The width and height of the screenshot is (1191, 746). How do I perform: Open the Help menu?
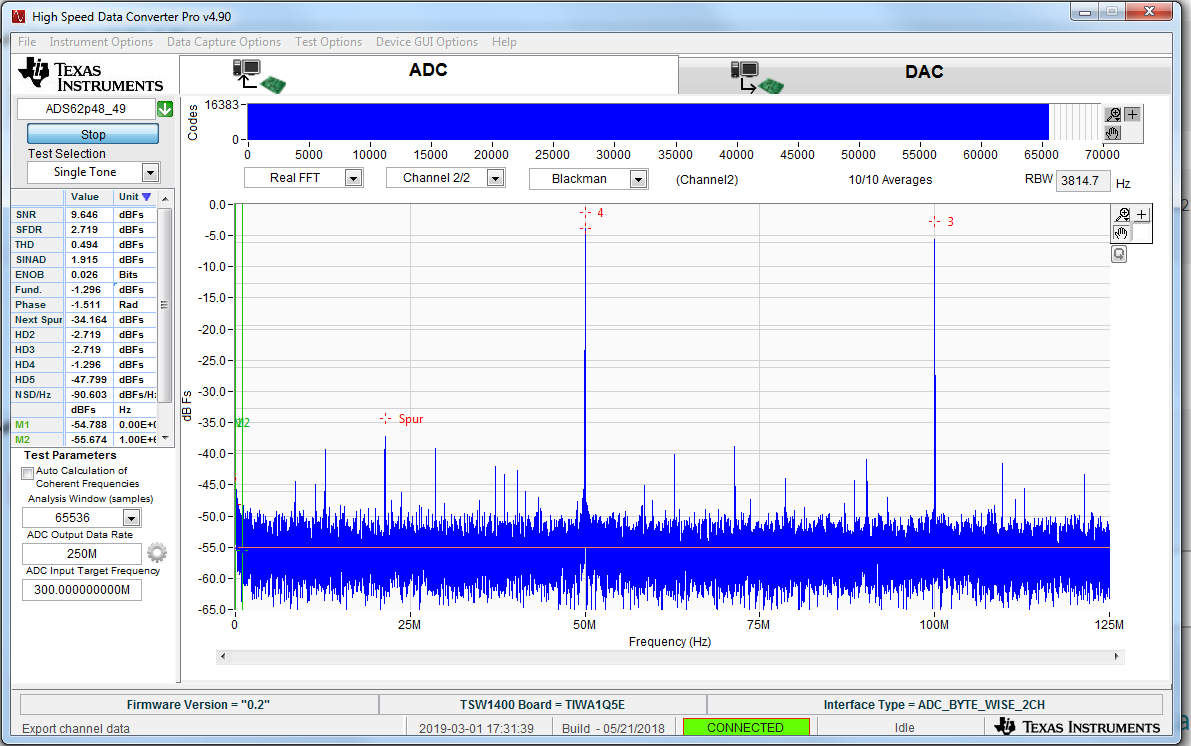coord(504,42)
